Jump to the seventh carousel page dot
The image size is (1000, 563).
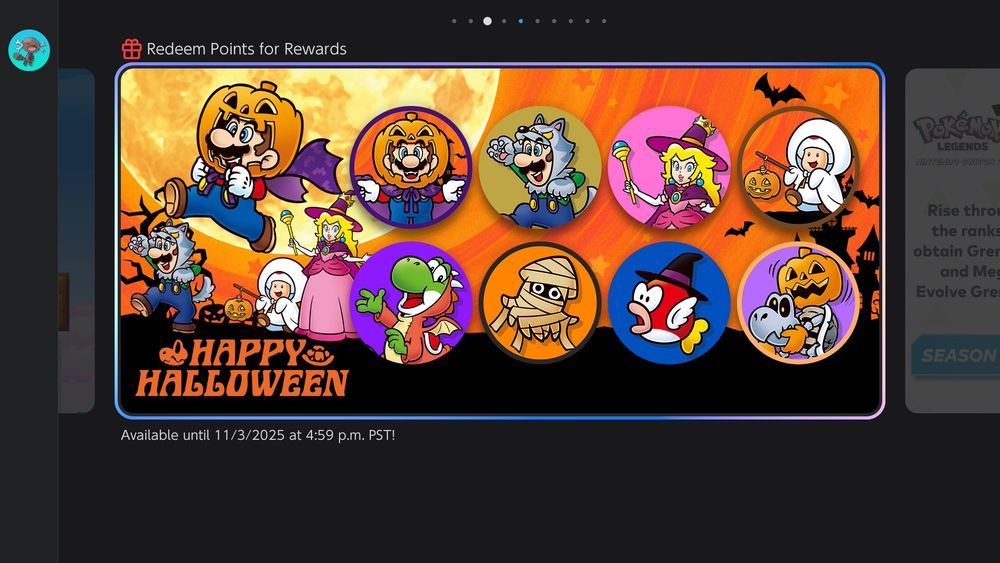pyautogui.click(x=554, y=21)
